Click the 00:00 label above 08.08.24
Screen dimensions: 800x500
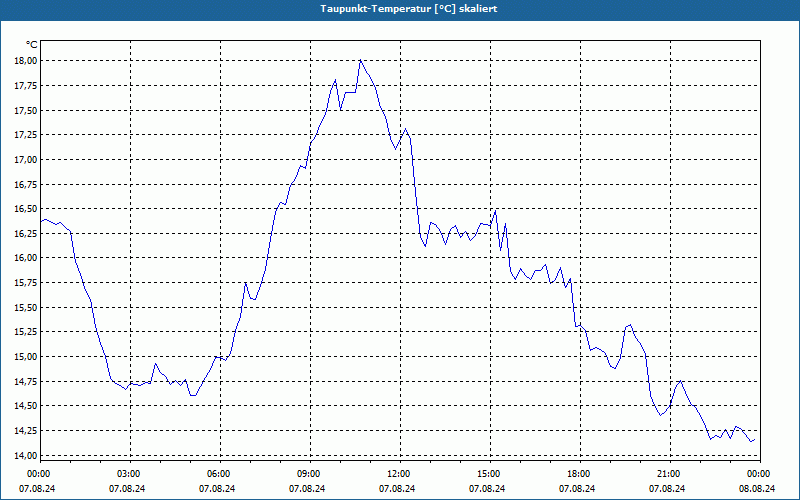tap(758, 474)
